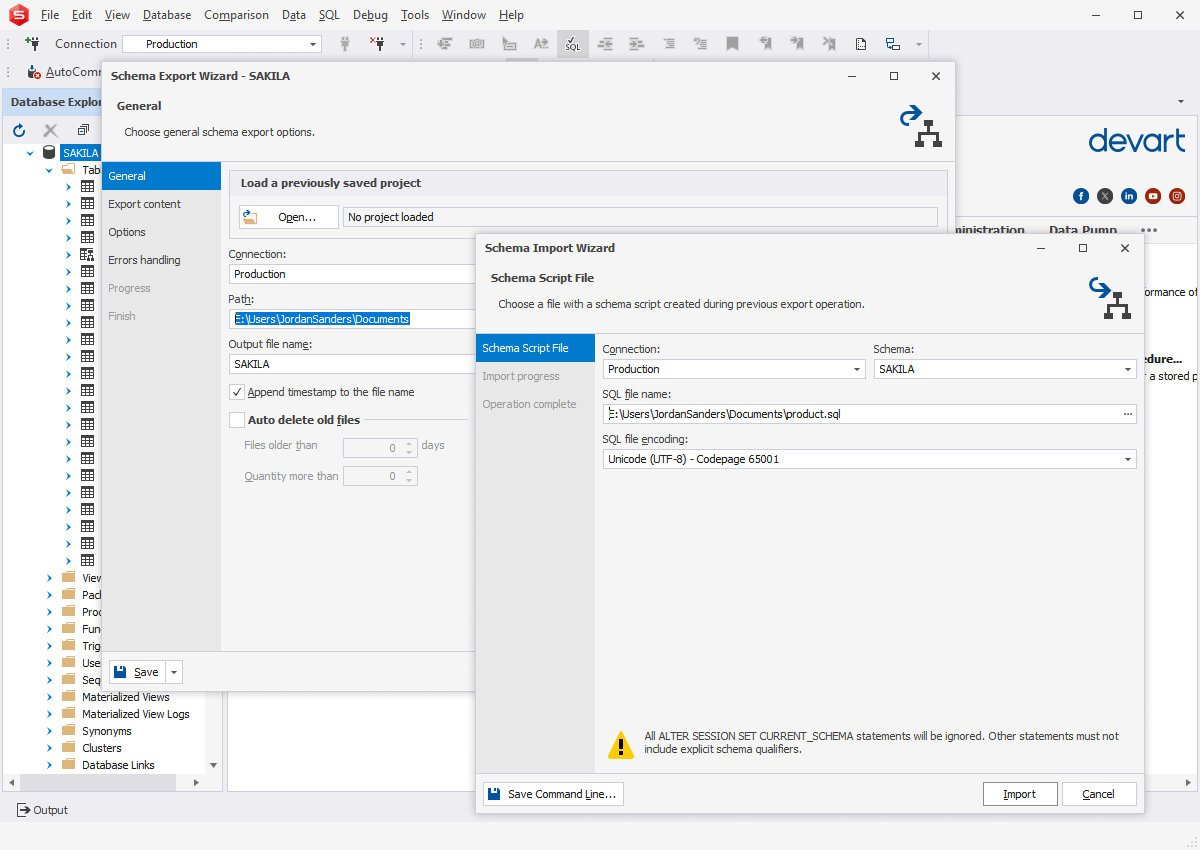Screen dimensions: 1200x850
Task: Open the Comparison menu
Action: pyautogui.click(x=236, y=15)
